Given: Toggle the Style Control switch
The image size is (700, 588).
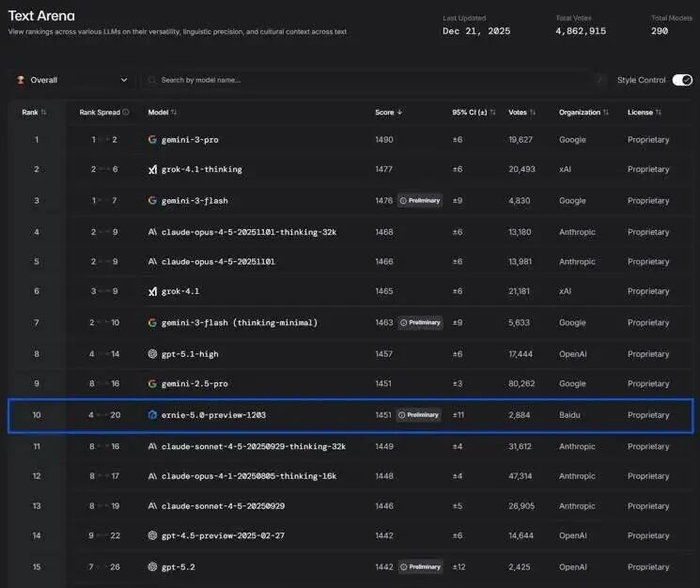Looking at the screenshot, I should click(x=682, y=80).
